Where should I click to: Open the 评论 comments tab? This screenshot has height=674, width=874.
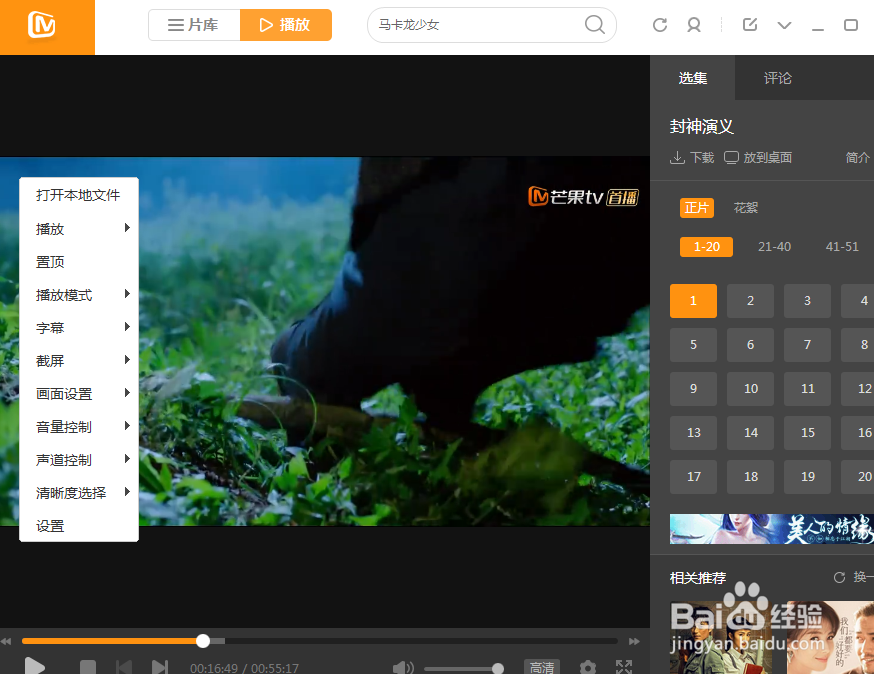(777, 78)
